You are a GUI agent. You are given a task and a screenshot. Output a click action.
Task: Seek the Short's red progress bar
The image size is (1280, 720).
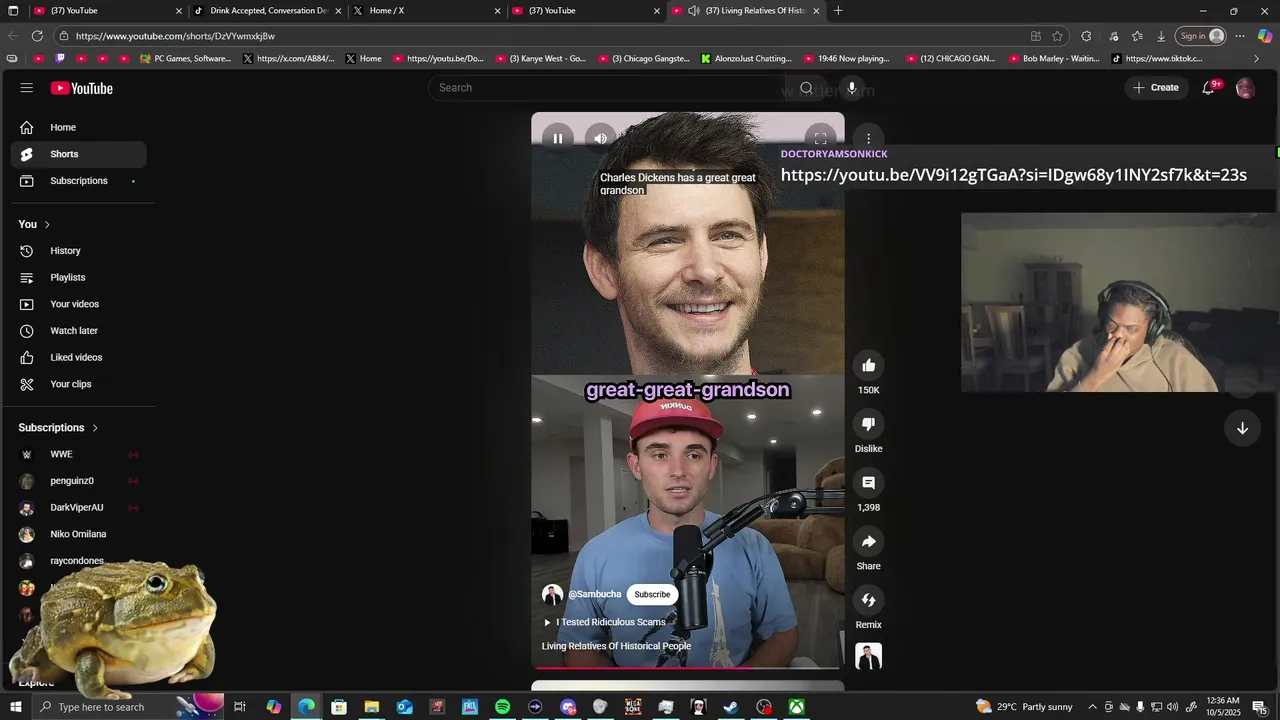(x=688, y=666)
